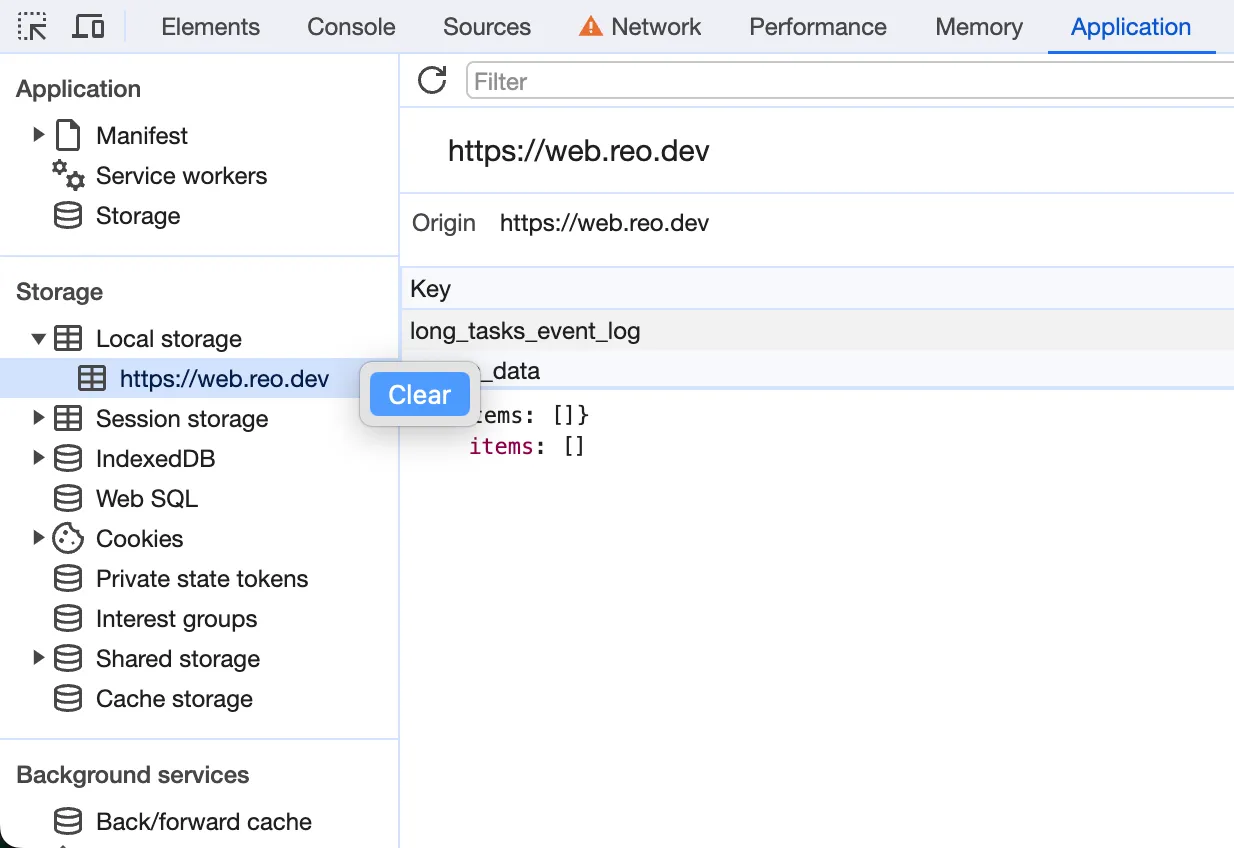Select https://web.reo.dev under Local storage

(223, 379)
